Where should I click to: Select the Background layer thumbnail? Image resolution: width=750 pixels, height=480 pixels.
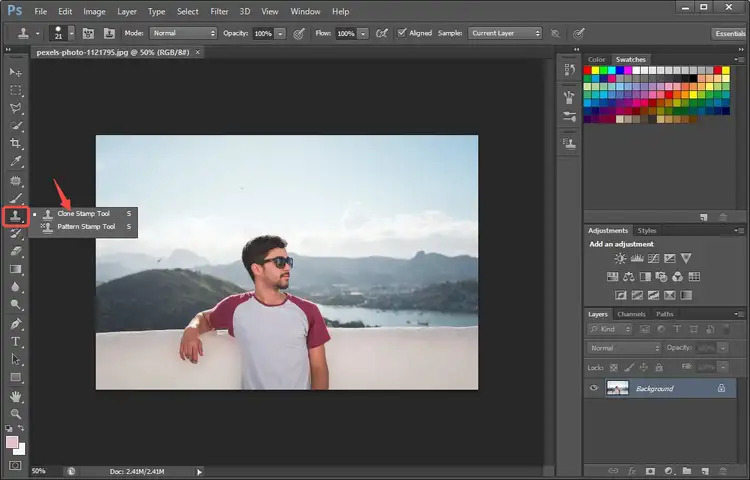617,388
